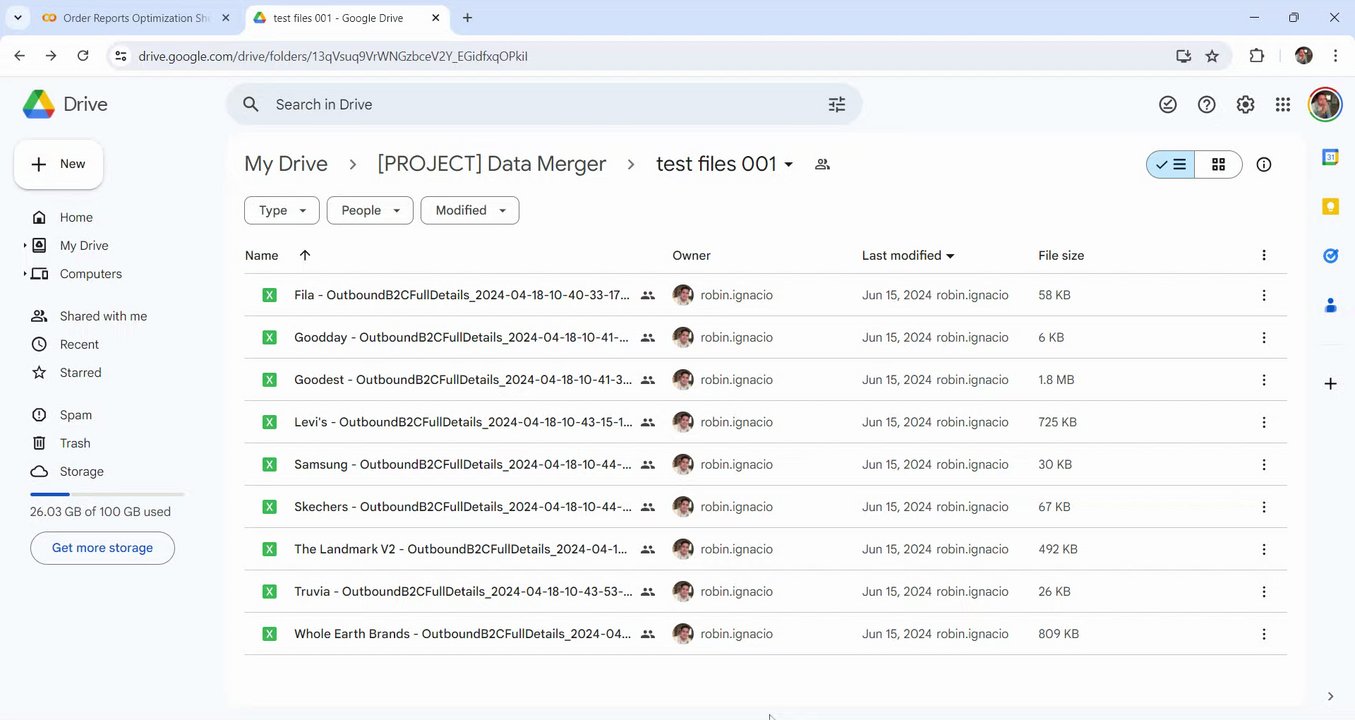Open shared-folder people icon beside test files 001
1355x720 pixels.
822,164
